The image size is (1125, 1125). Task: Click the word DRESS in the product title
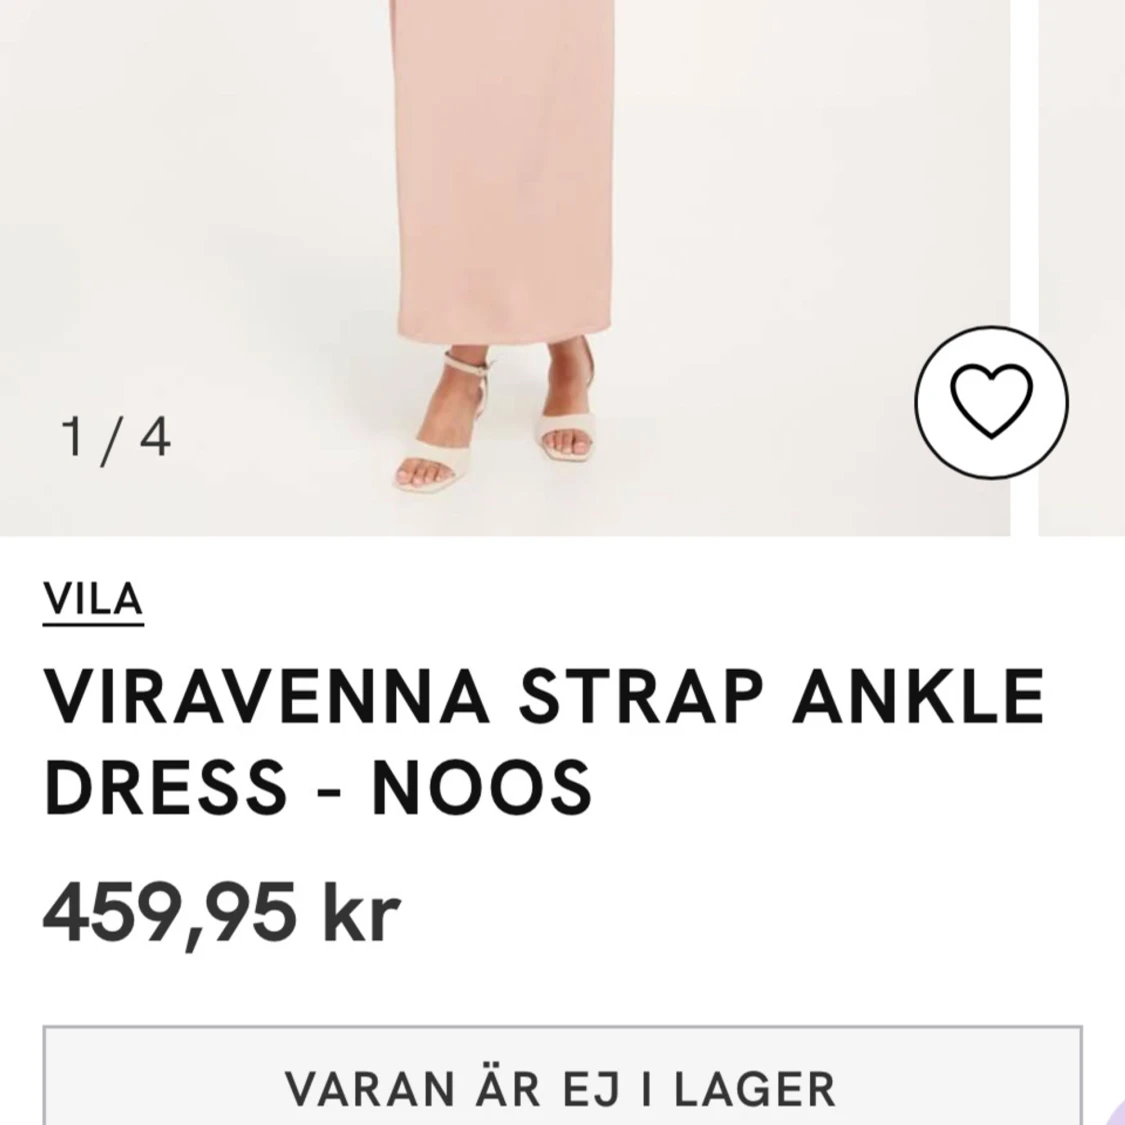[166, 788]
